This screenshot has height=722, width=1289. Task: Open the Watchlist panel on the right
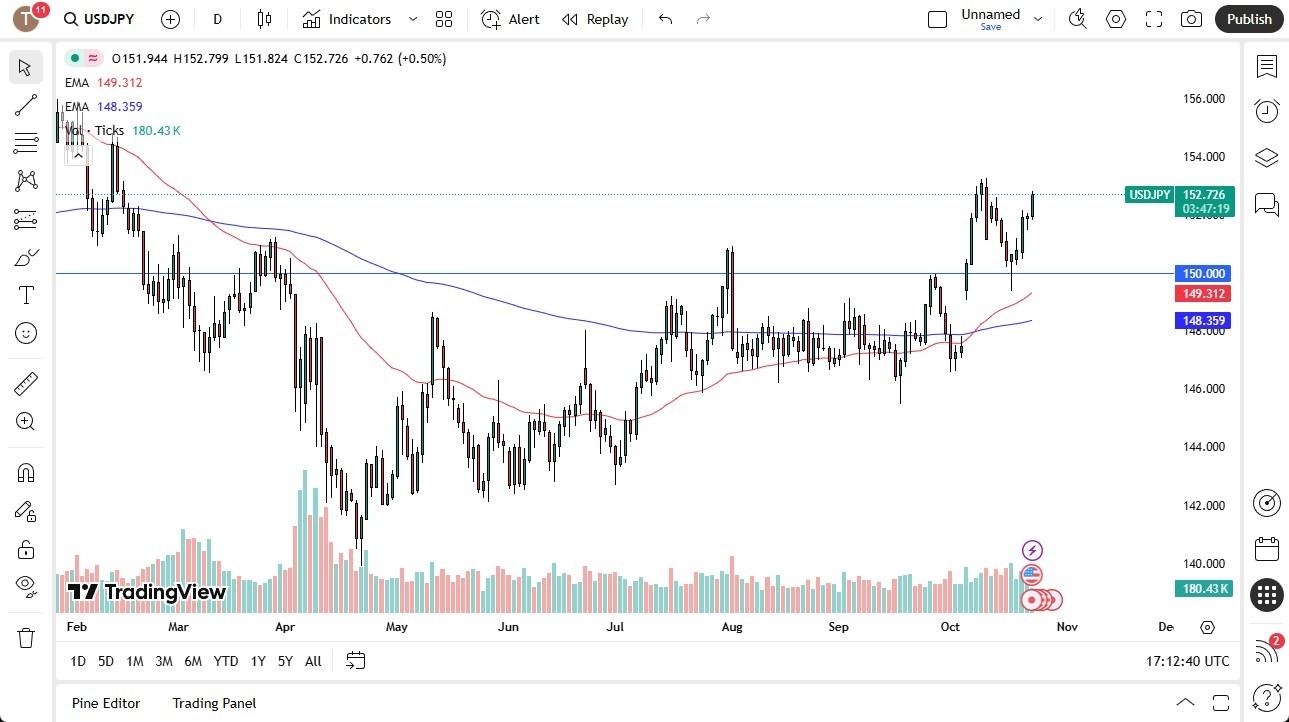click(x=1266, y=67)
